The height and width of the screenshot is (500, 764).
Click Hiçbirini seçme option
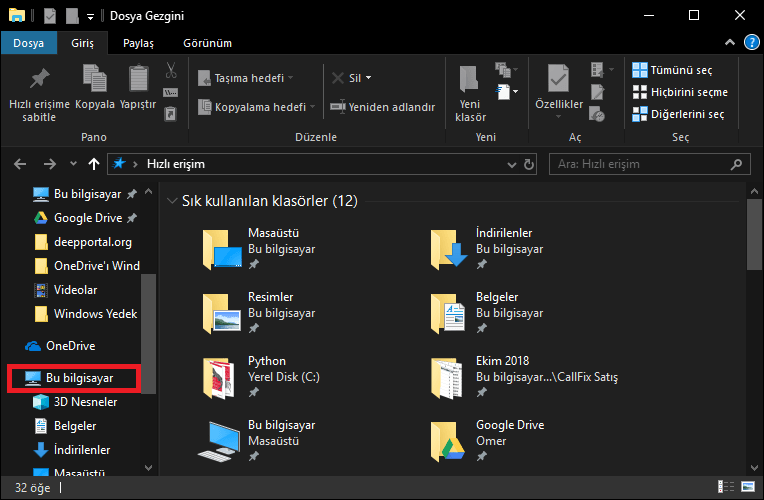(680, 92)
